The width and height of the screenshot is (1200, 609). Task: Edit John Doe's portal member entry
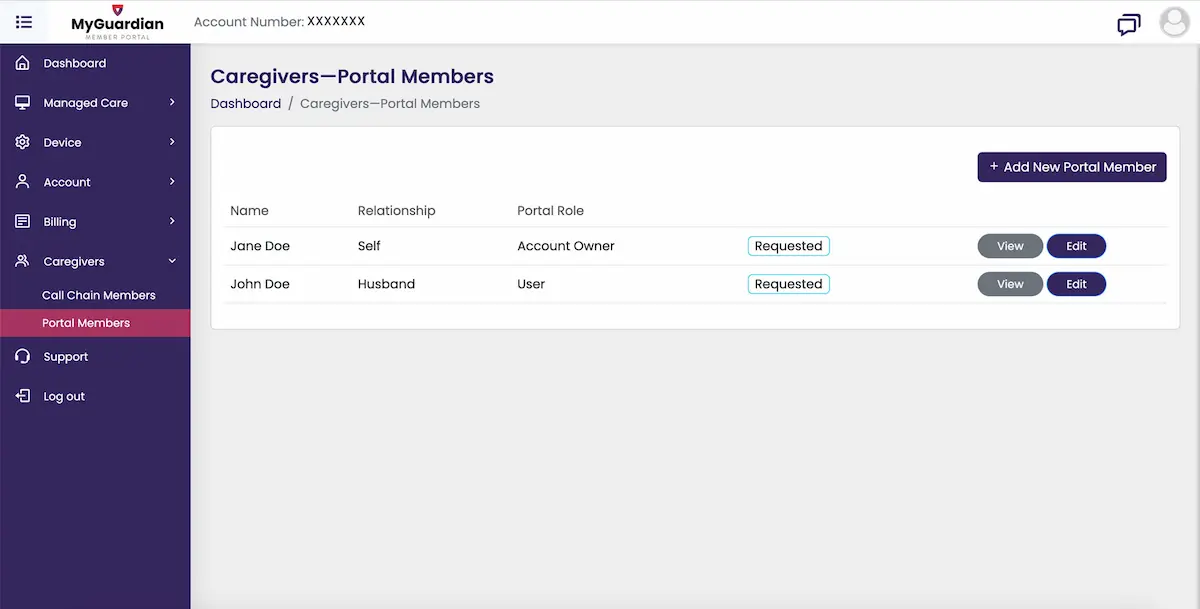click(x=1076, y=284)
